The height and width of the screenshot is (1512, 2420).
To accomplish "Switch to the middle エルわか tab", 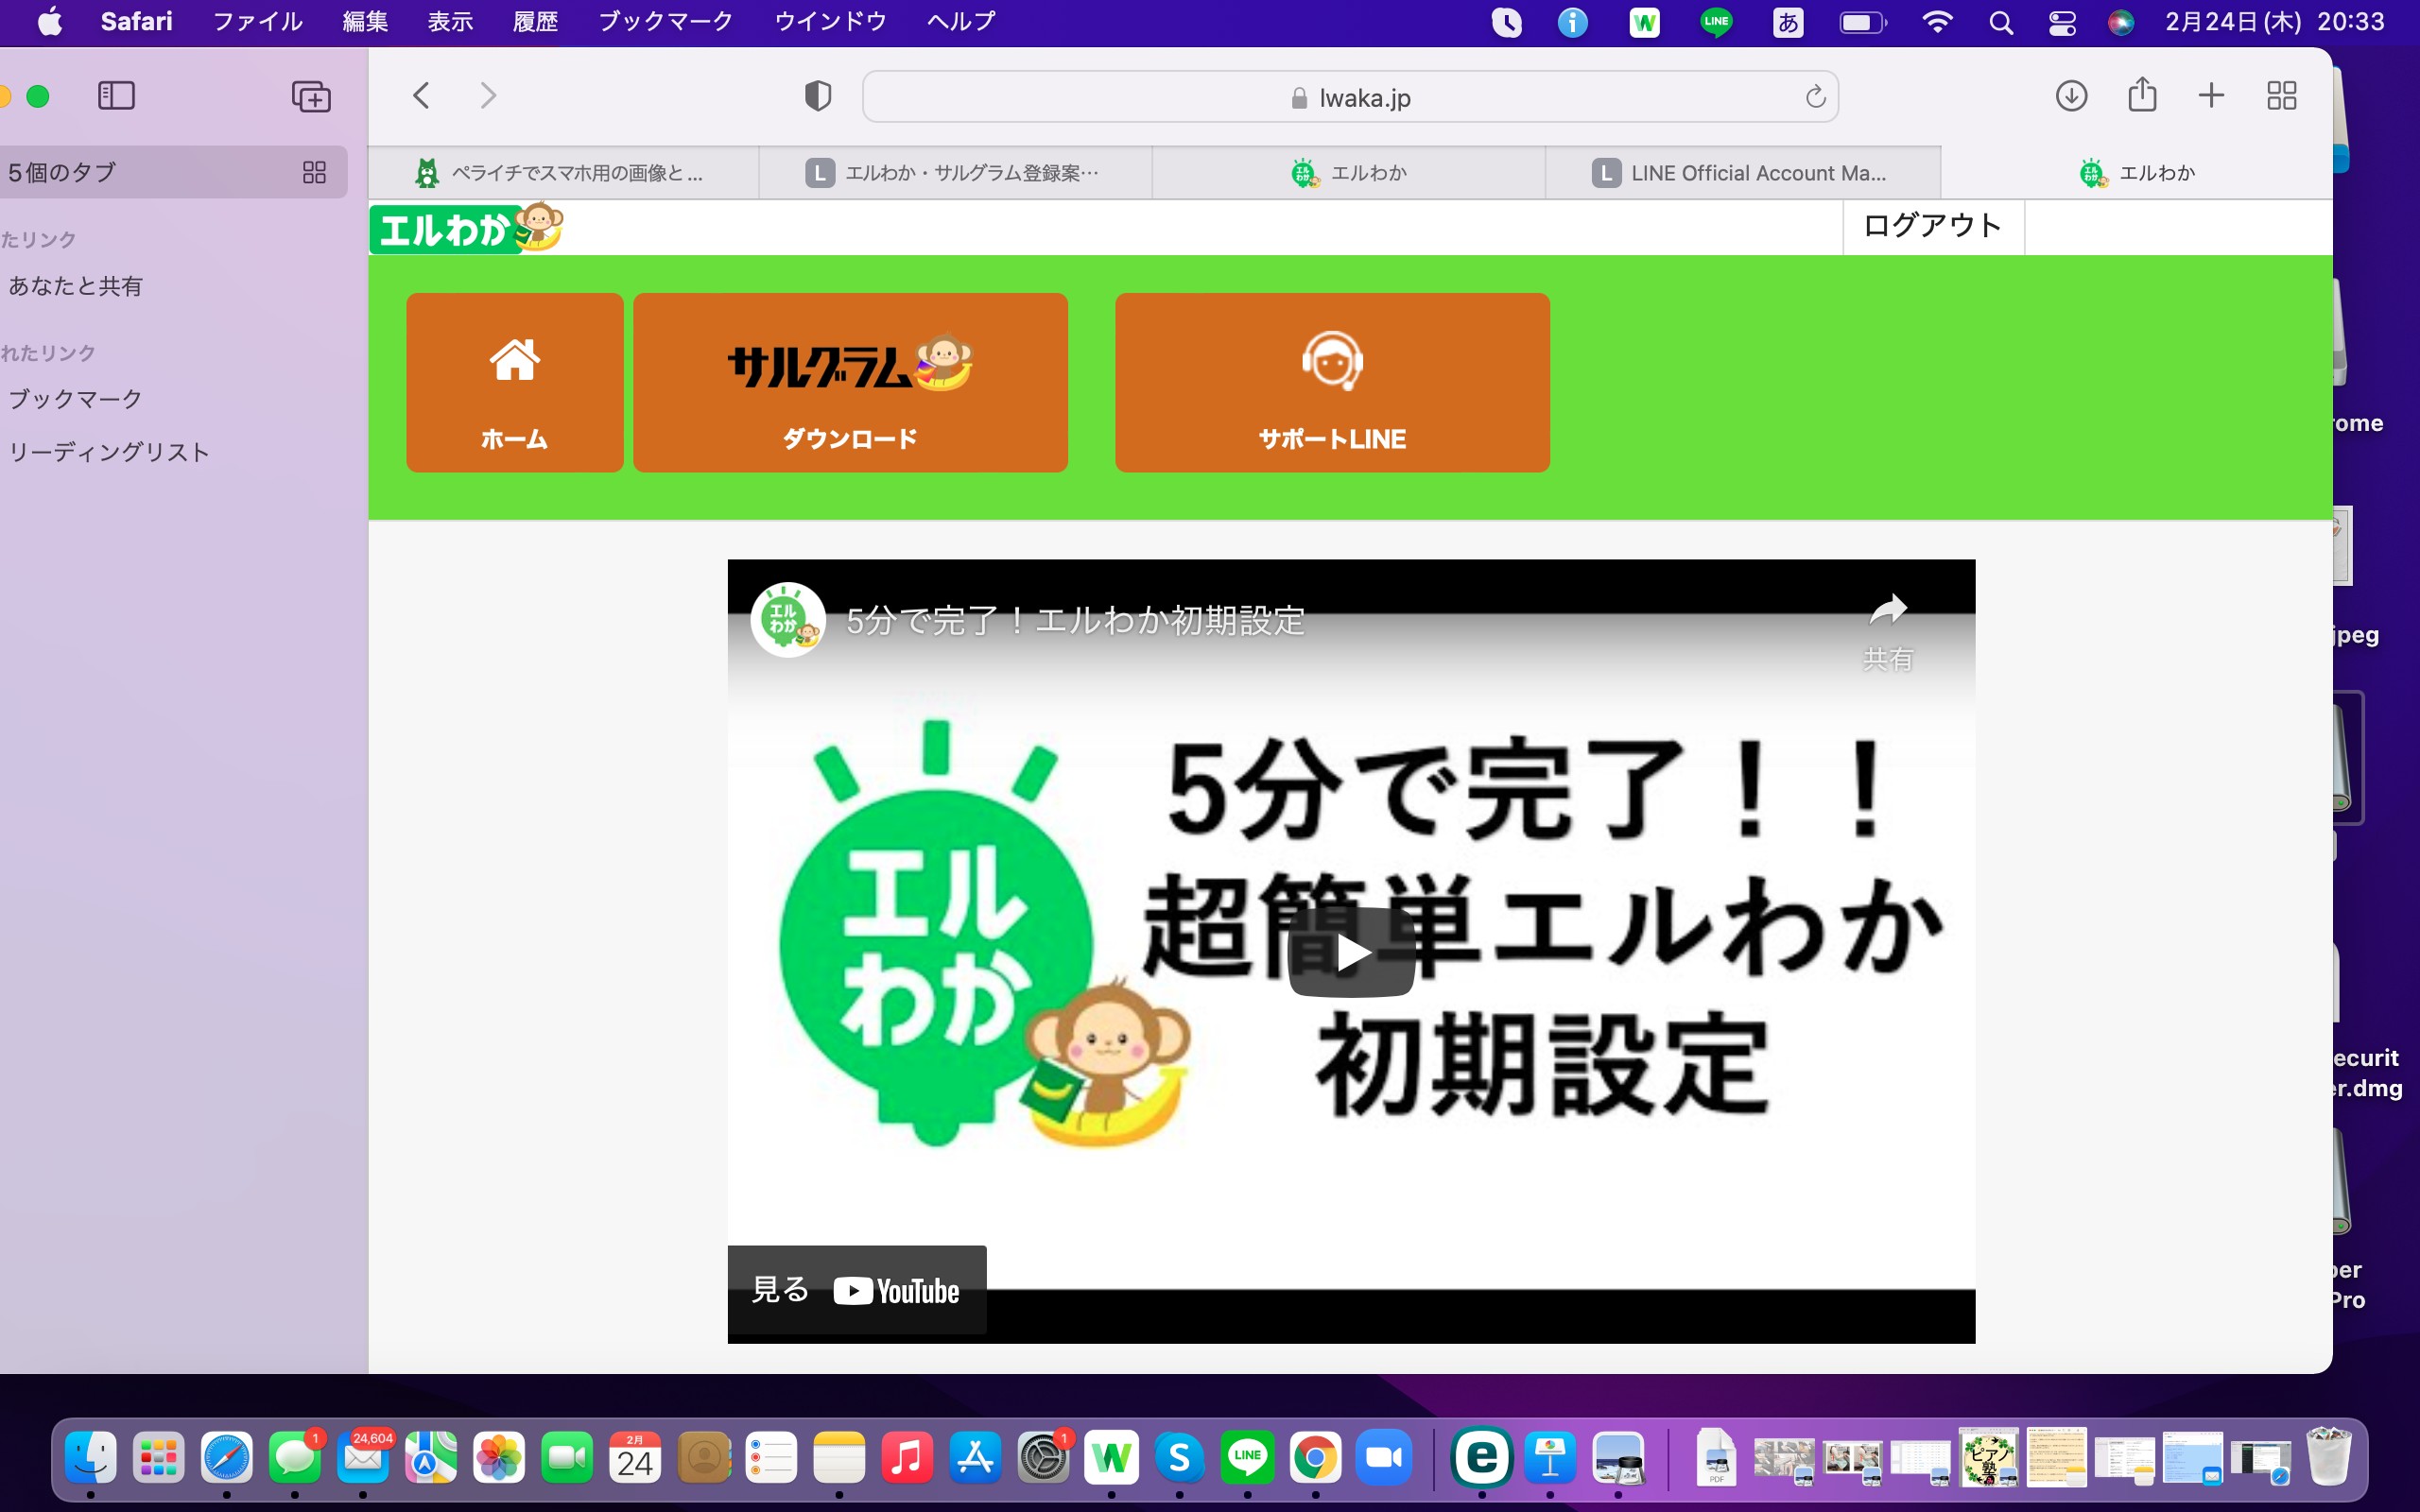I will [x=1348, y=173].
